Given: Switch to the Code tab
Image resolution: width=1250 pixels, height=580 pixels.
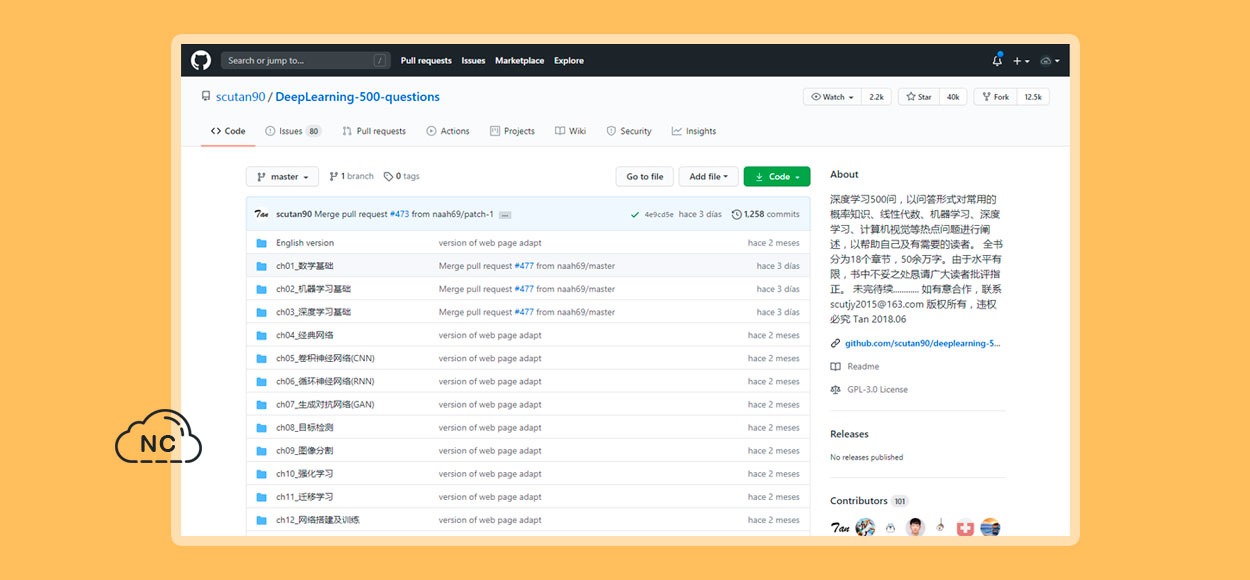Looking at the screenshot, I should [x=228, y=131].
